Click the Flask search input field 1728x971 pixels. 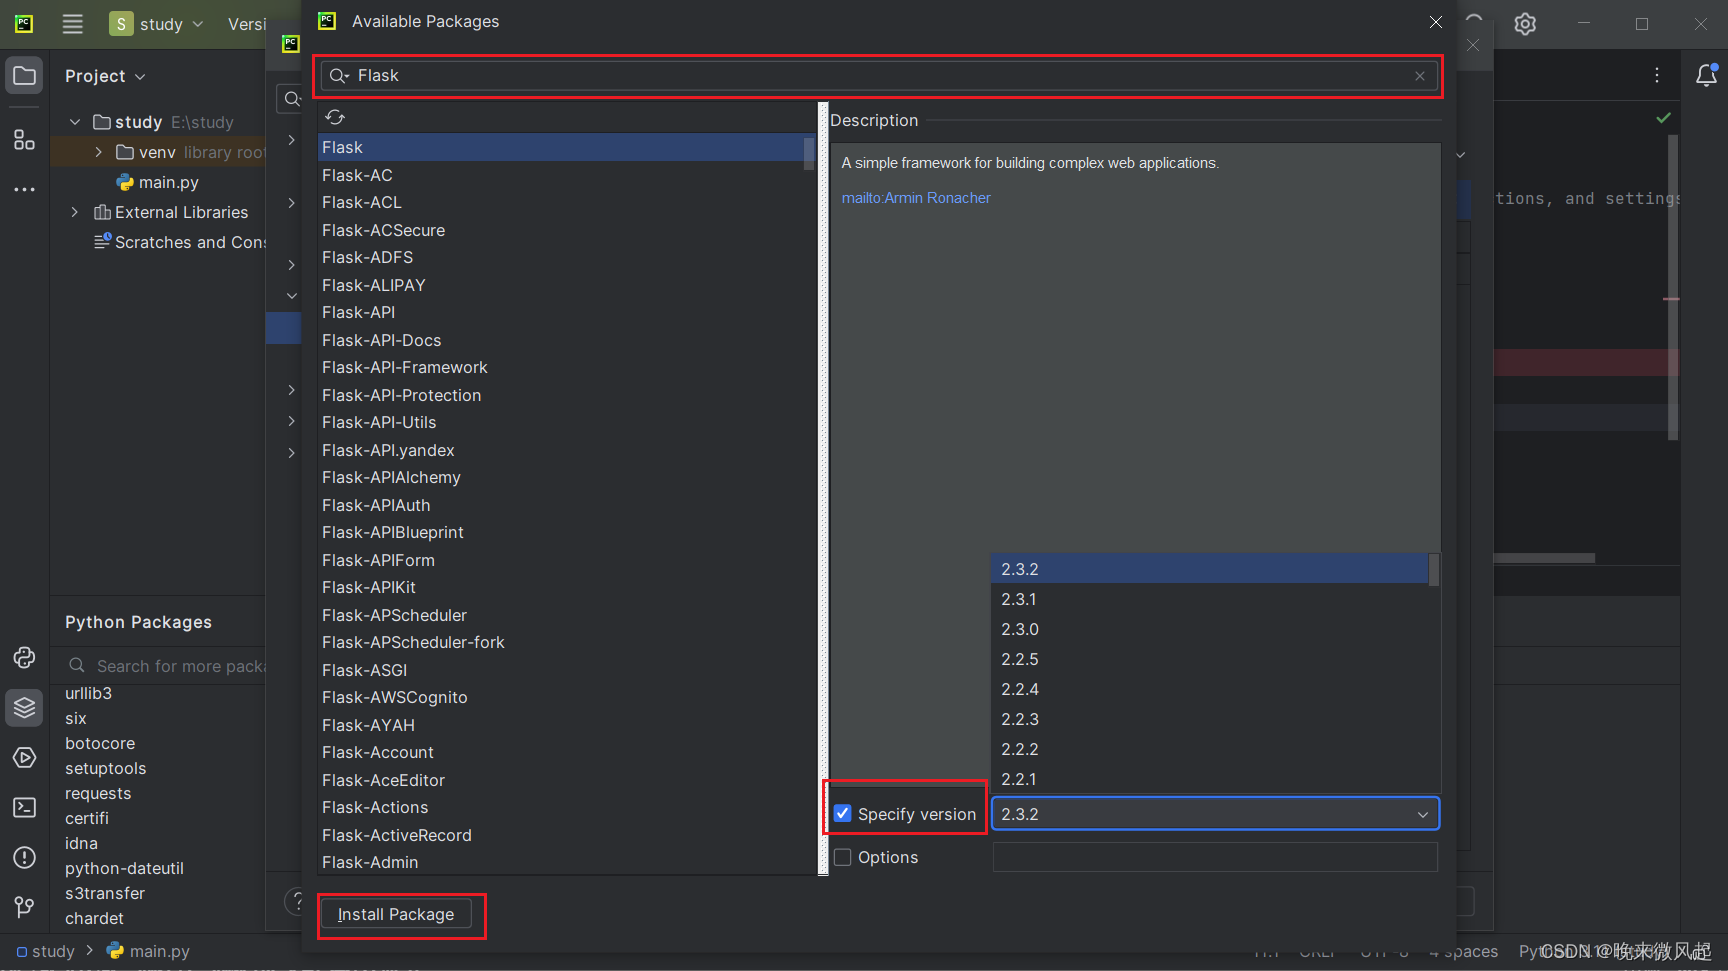pyautogui.click(x=878, y=76)
